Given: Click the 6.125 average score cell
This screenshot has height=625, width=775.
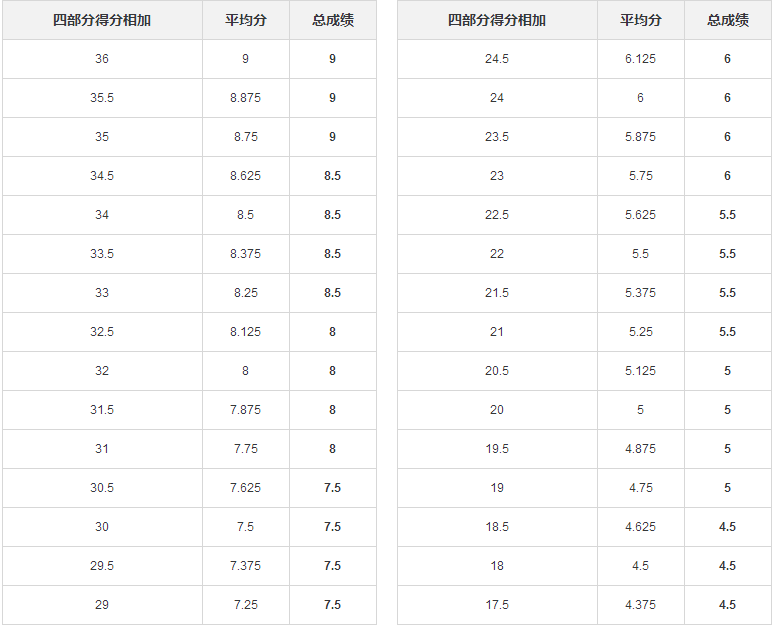Looking at the screenshot, I should (640, 59).
